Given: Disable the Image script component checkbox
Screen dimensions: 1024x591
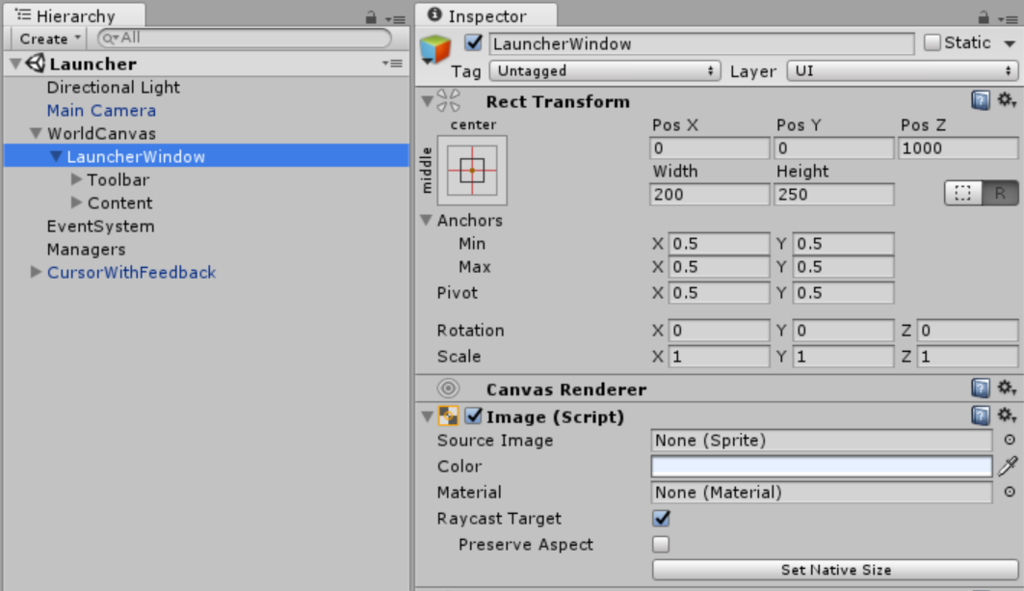Looking at the screenshot, I should tap(473, 416).
